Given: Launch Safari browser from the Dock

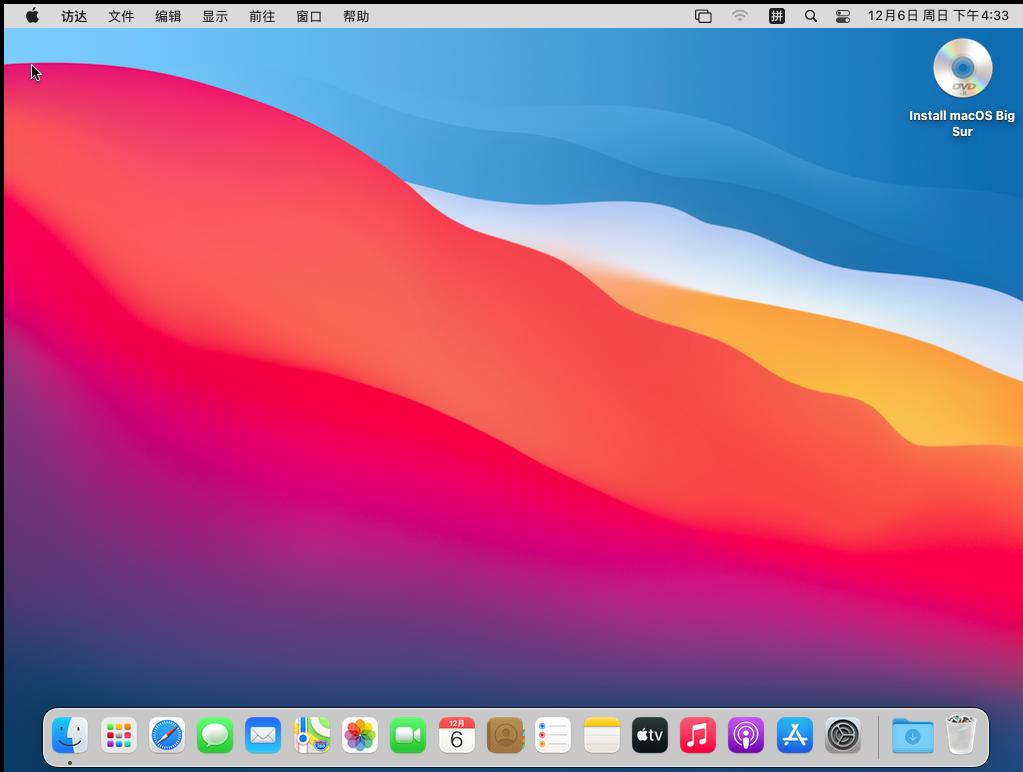Looking at the screenshot, I should pyautogui.click(x=167, y=736).
